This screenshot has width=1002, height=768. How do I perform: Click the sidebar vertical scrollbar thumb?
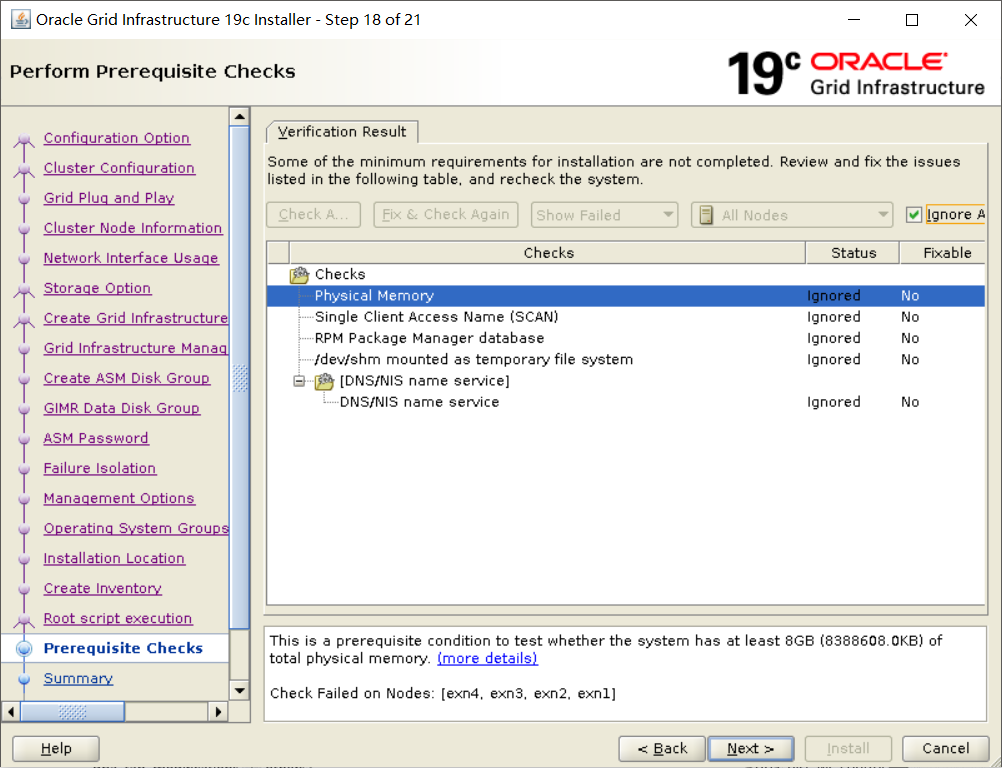tap(240, 378)
